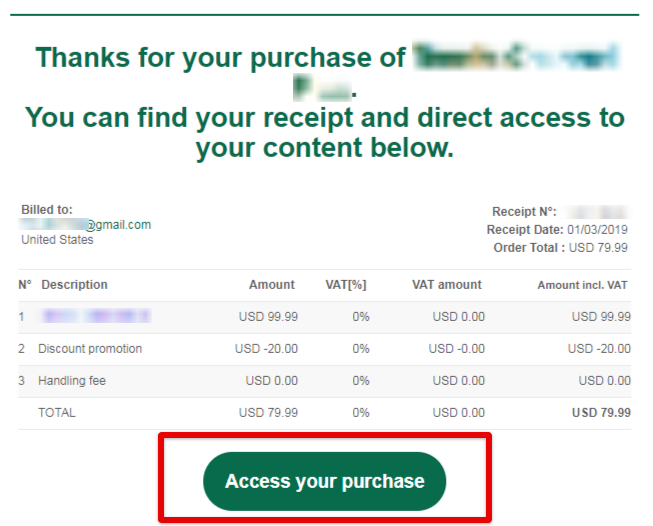Viewport: 653px width, 526px height.
Task: Click USD -20.00 in the Amount column
Action: [266, 349]
